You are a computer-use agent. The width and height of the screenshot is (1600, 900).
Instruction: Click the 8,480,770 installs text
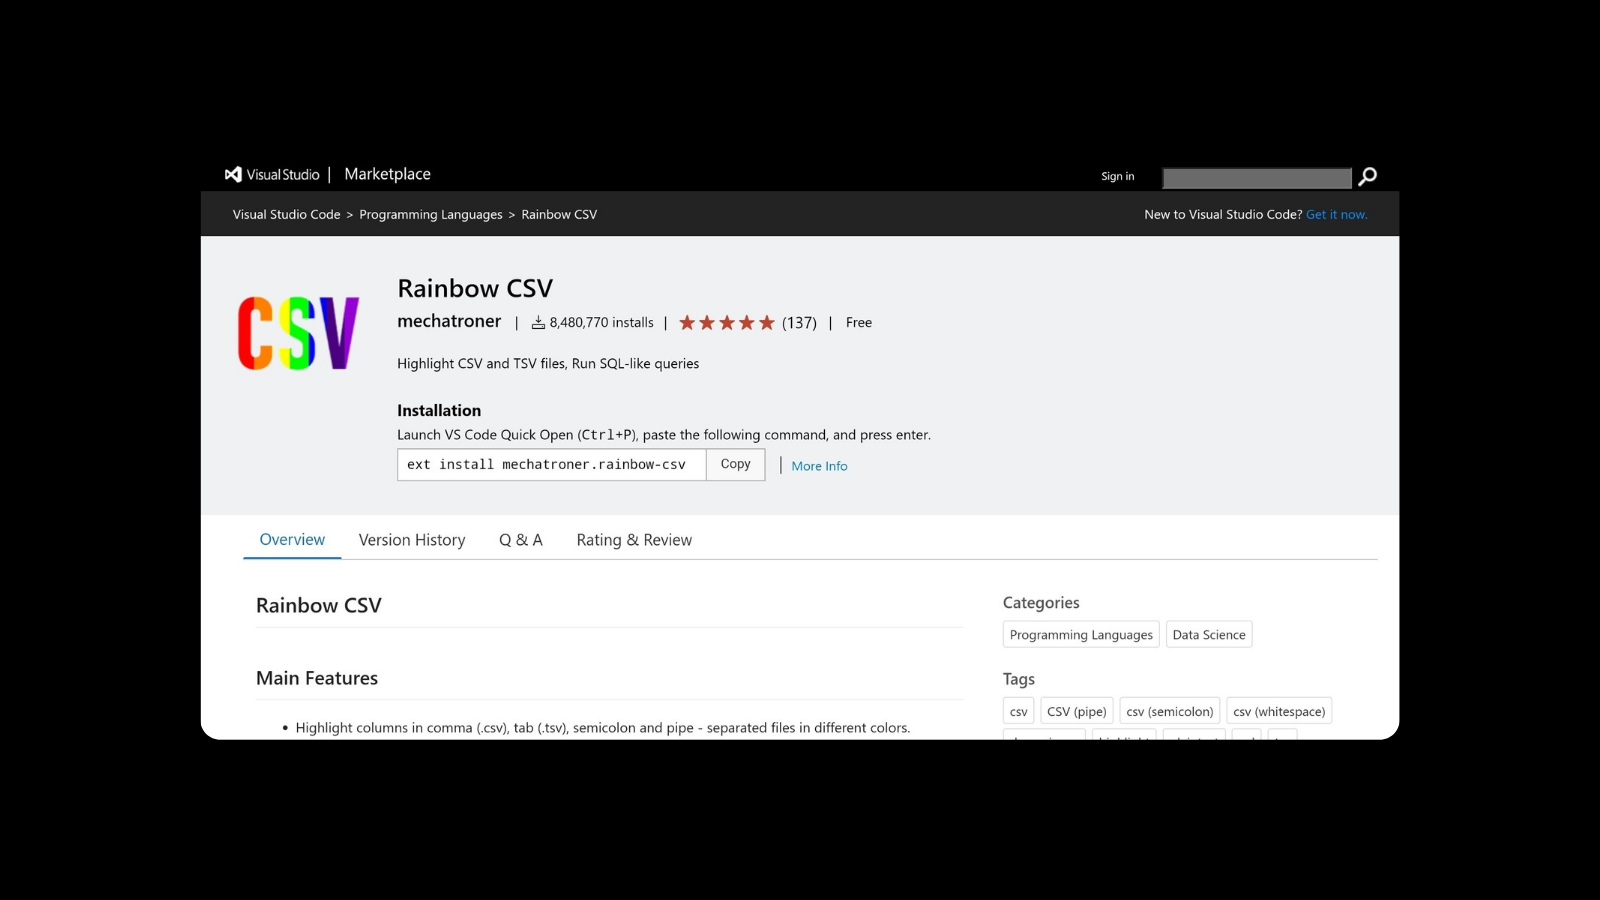coord(601,322)
